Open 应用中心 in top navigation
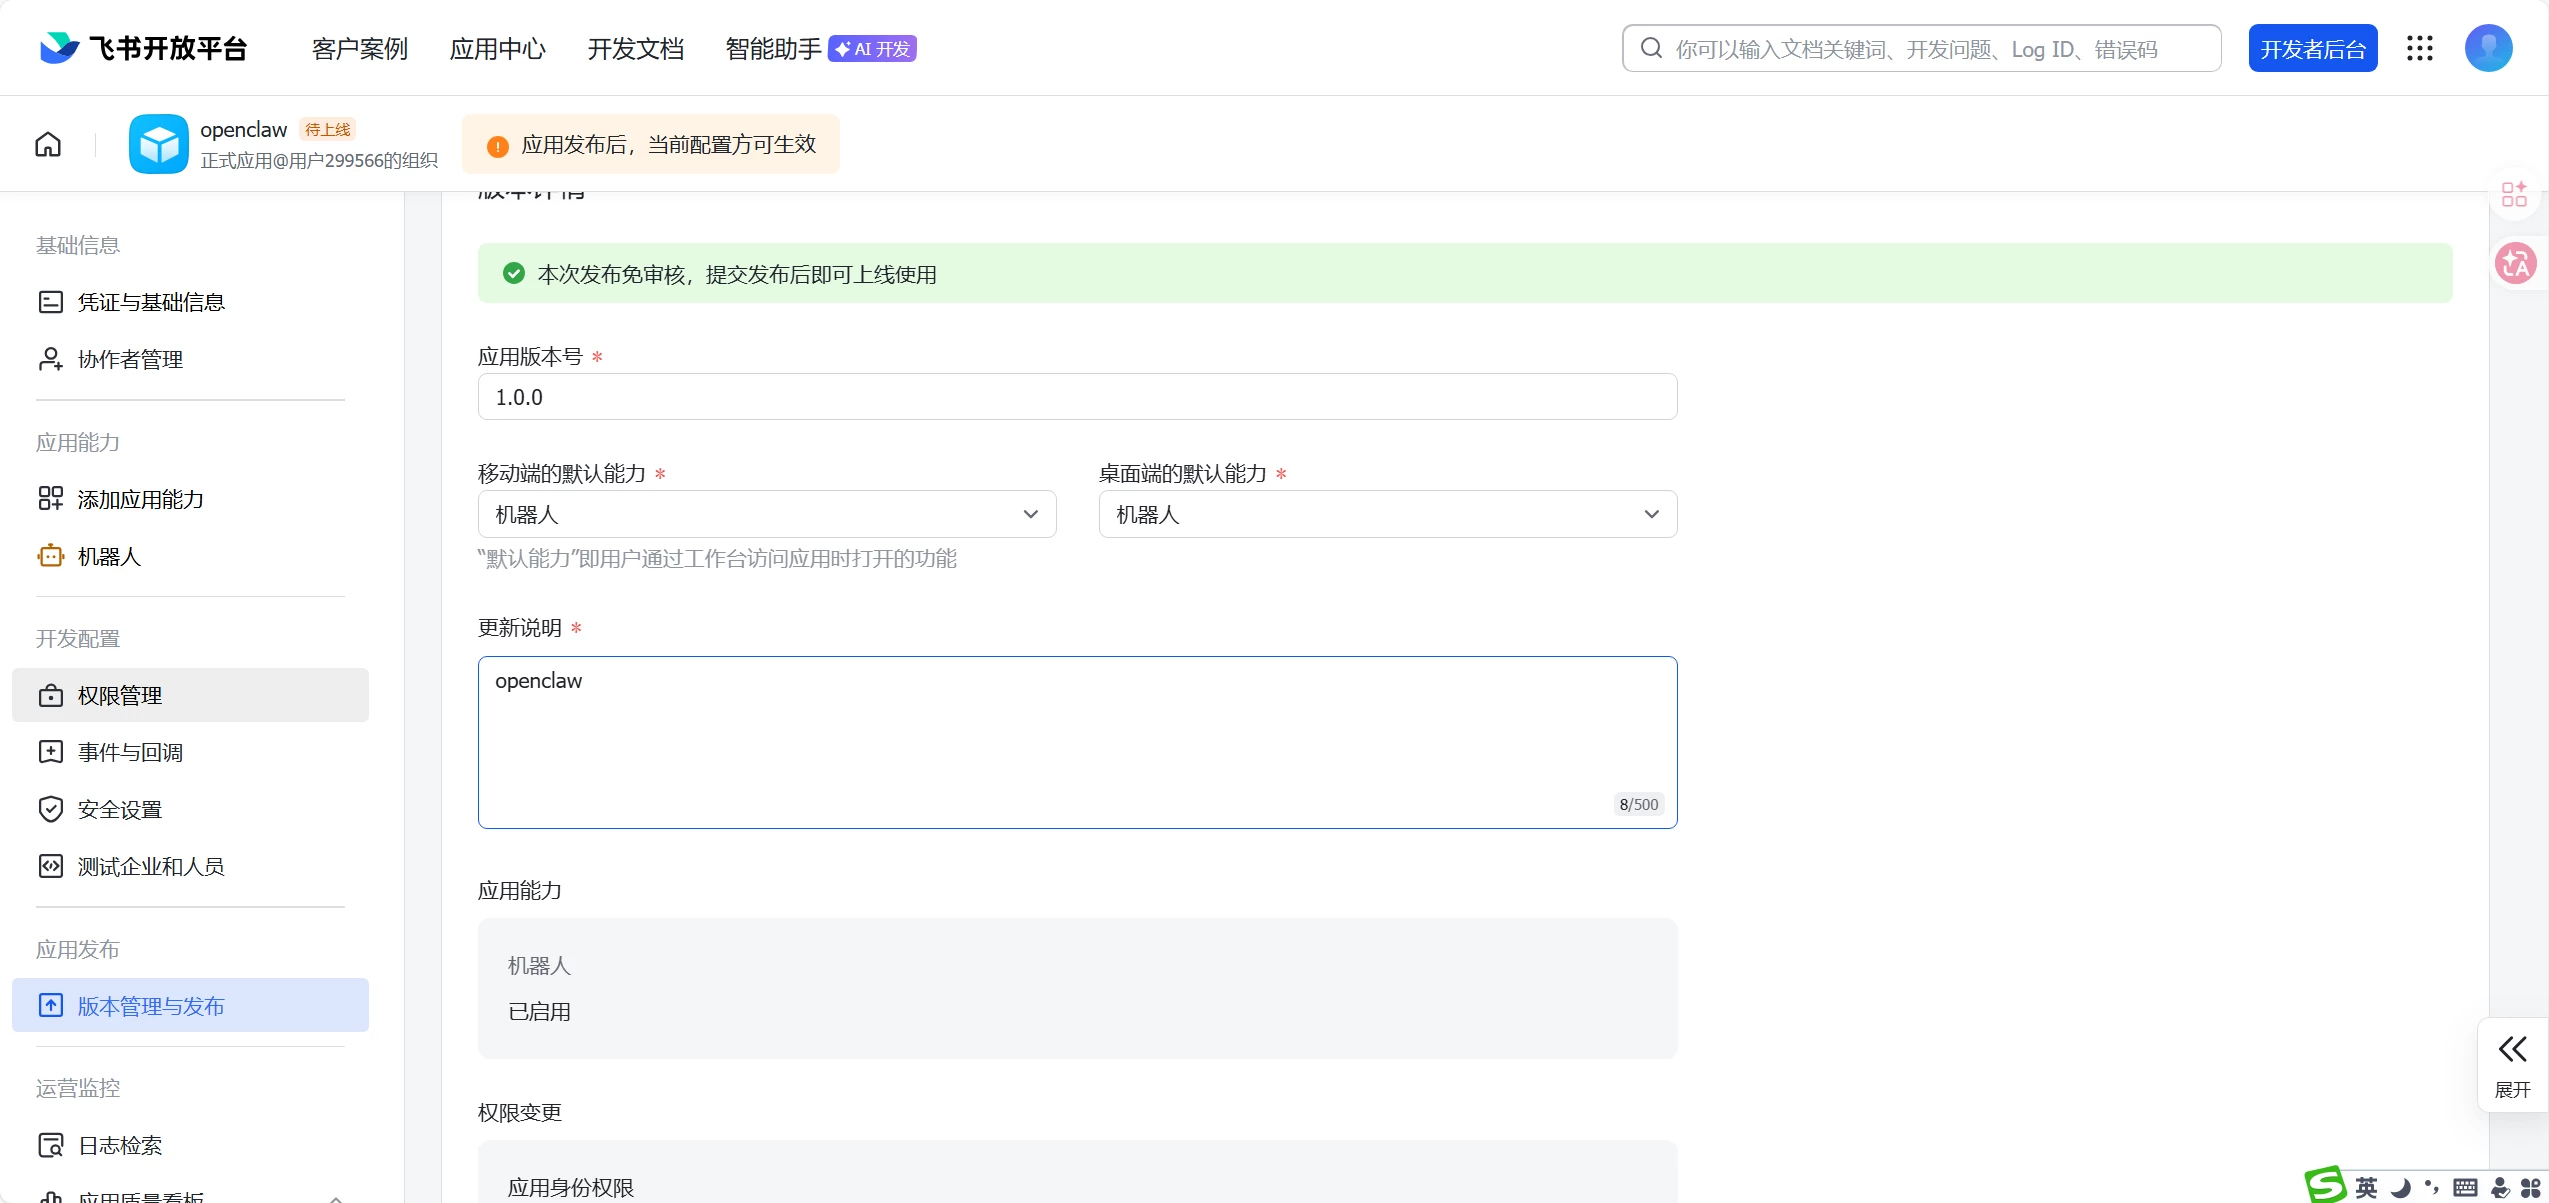Screen dimensions: 2549x1203 pyautogui.click(x=497, y=48)
